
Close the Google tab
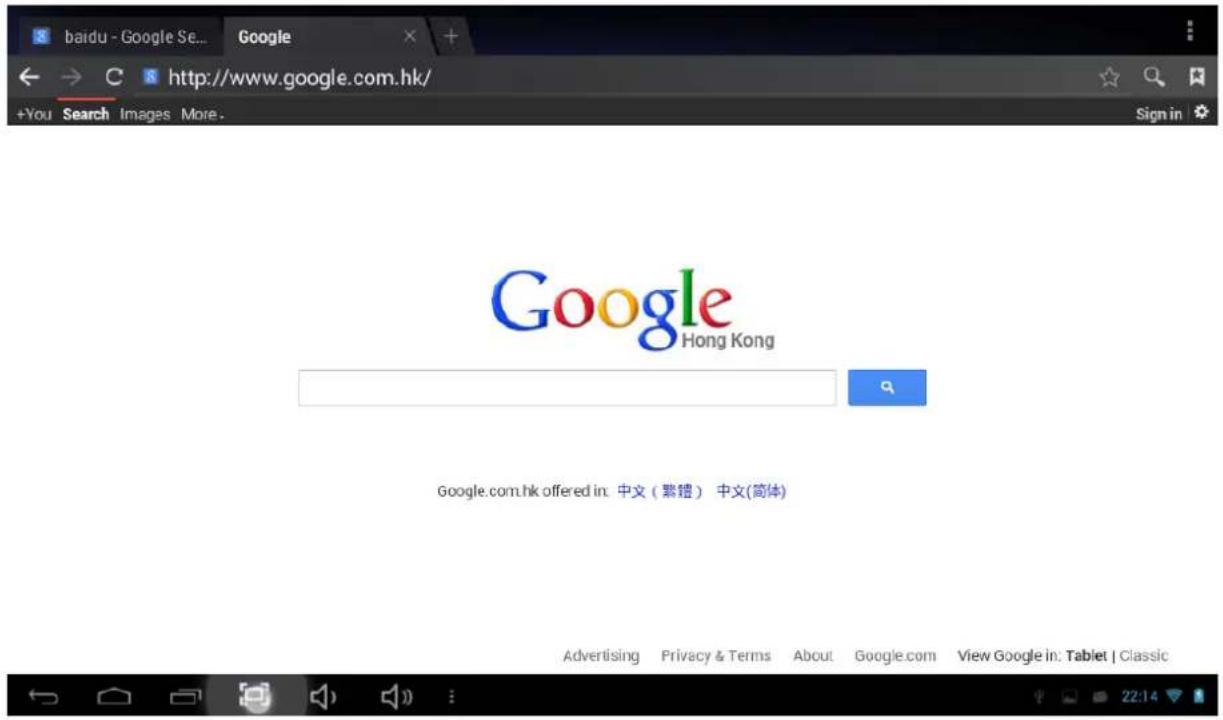click(x=408, y=37)
